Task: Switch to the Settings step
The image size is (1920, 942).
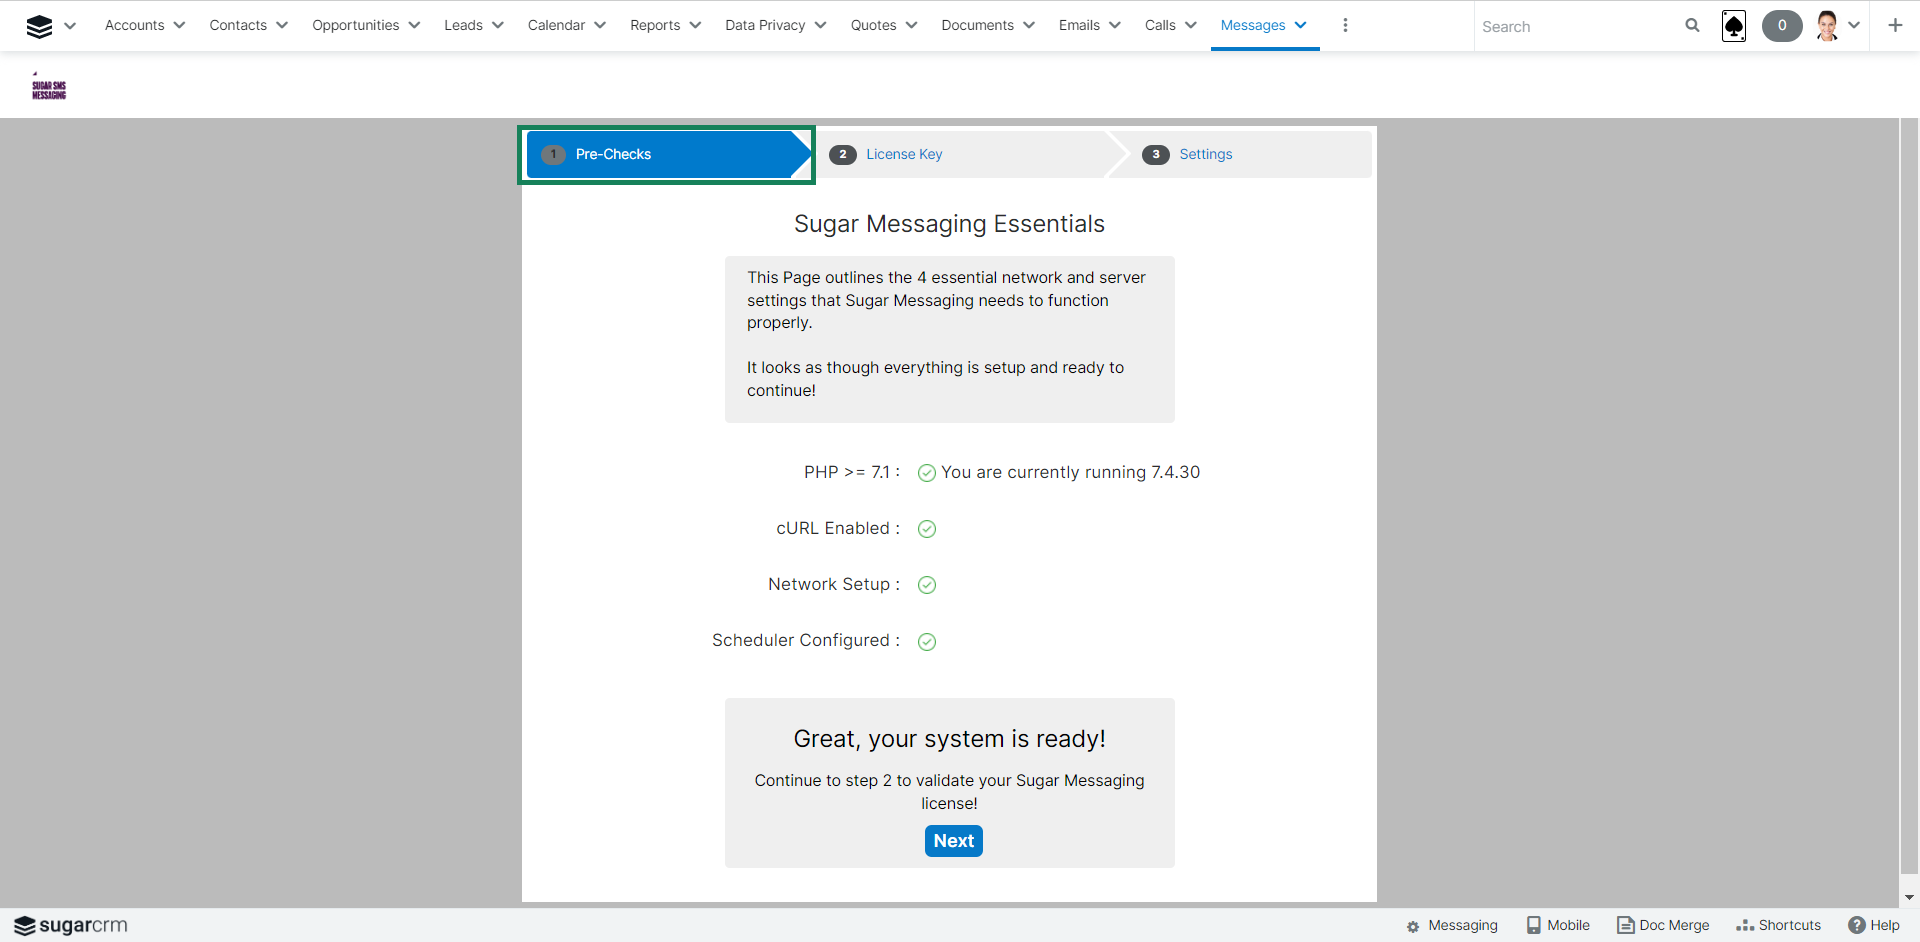Action: 1205,154
